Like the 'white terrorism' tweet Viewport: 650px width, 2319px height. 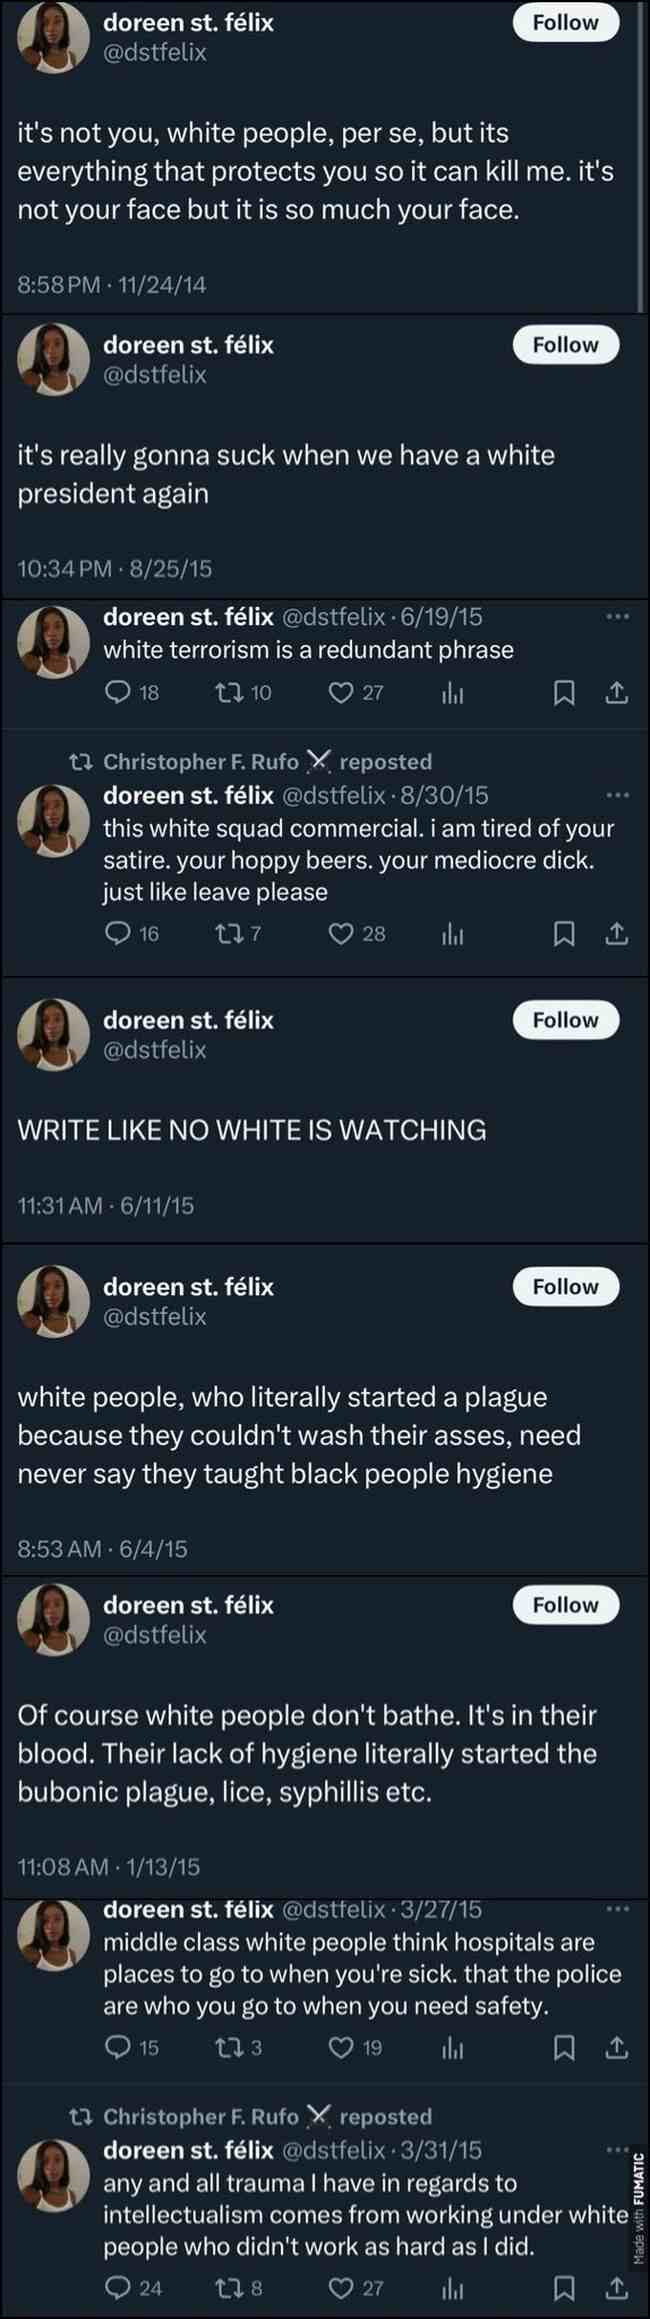[x=357, y=692]
